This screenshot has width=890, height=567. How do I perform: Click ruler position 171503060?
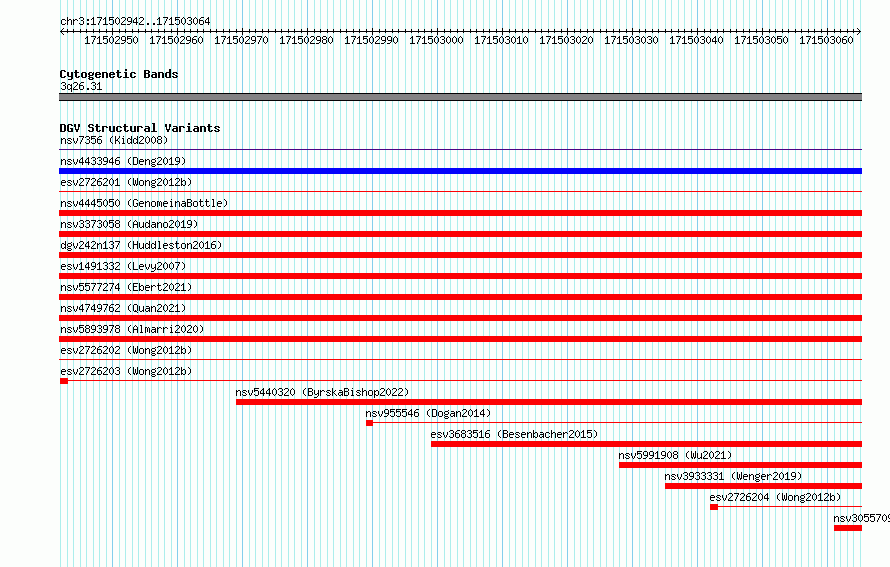(x=826, y=40)
